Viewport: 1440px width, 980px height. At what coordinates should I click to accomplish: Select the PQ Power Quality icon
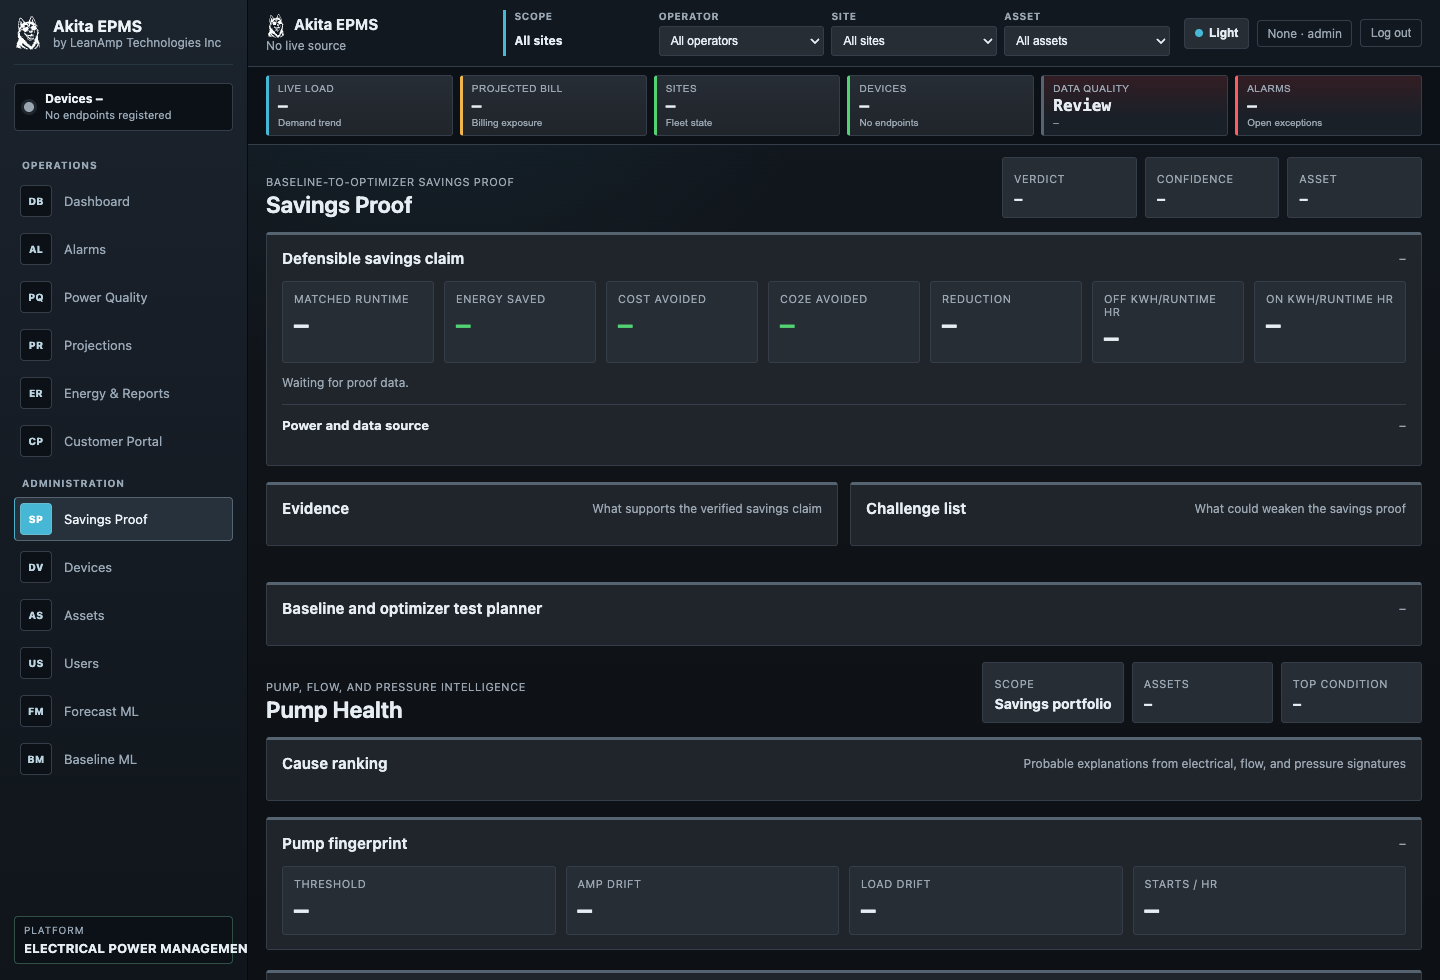pos(36,297)
